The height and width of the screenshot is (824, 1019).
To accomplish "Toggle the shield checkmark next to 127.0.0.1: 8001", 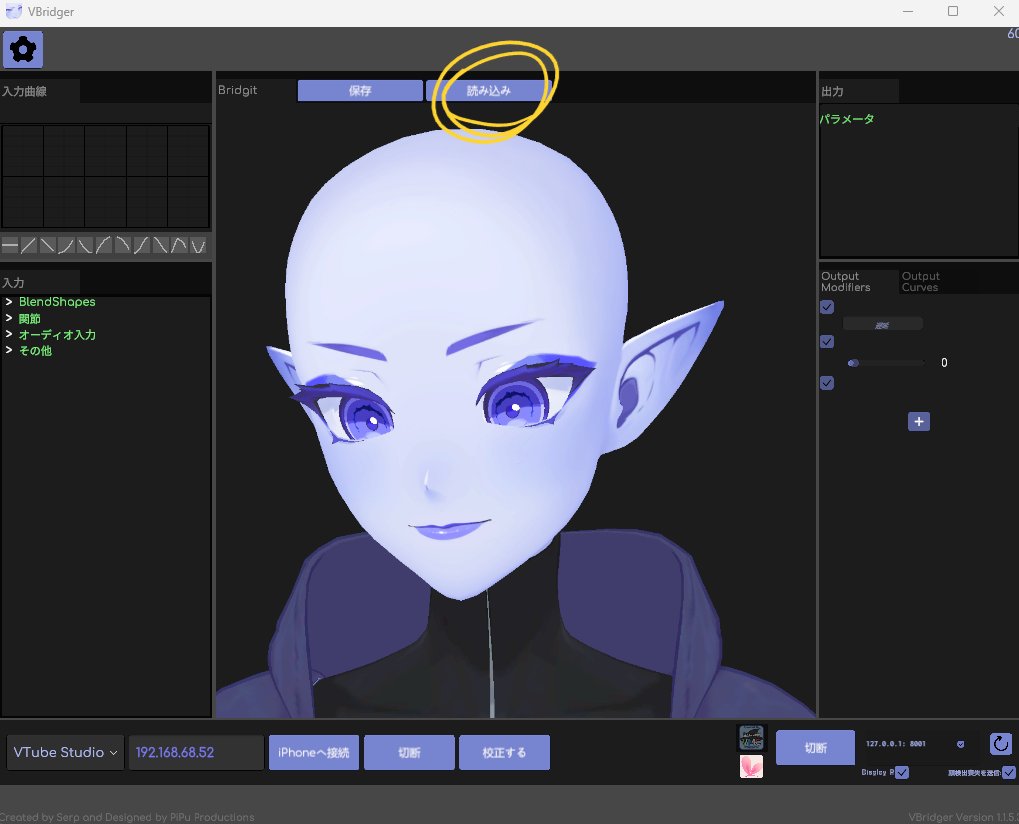I will 961,744.
